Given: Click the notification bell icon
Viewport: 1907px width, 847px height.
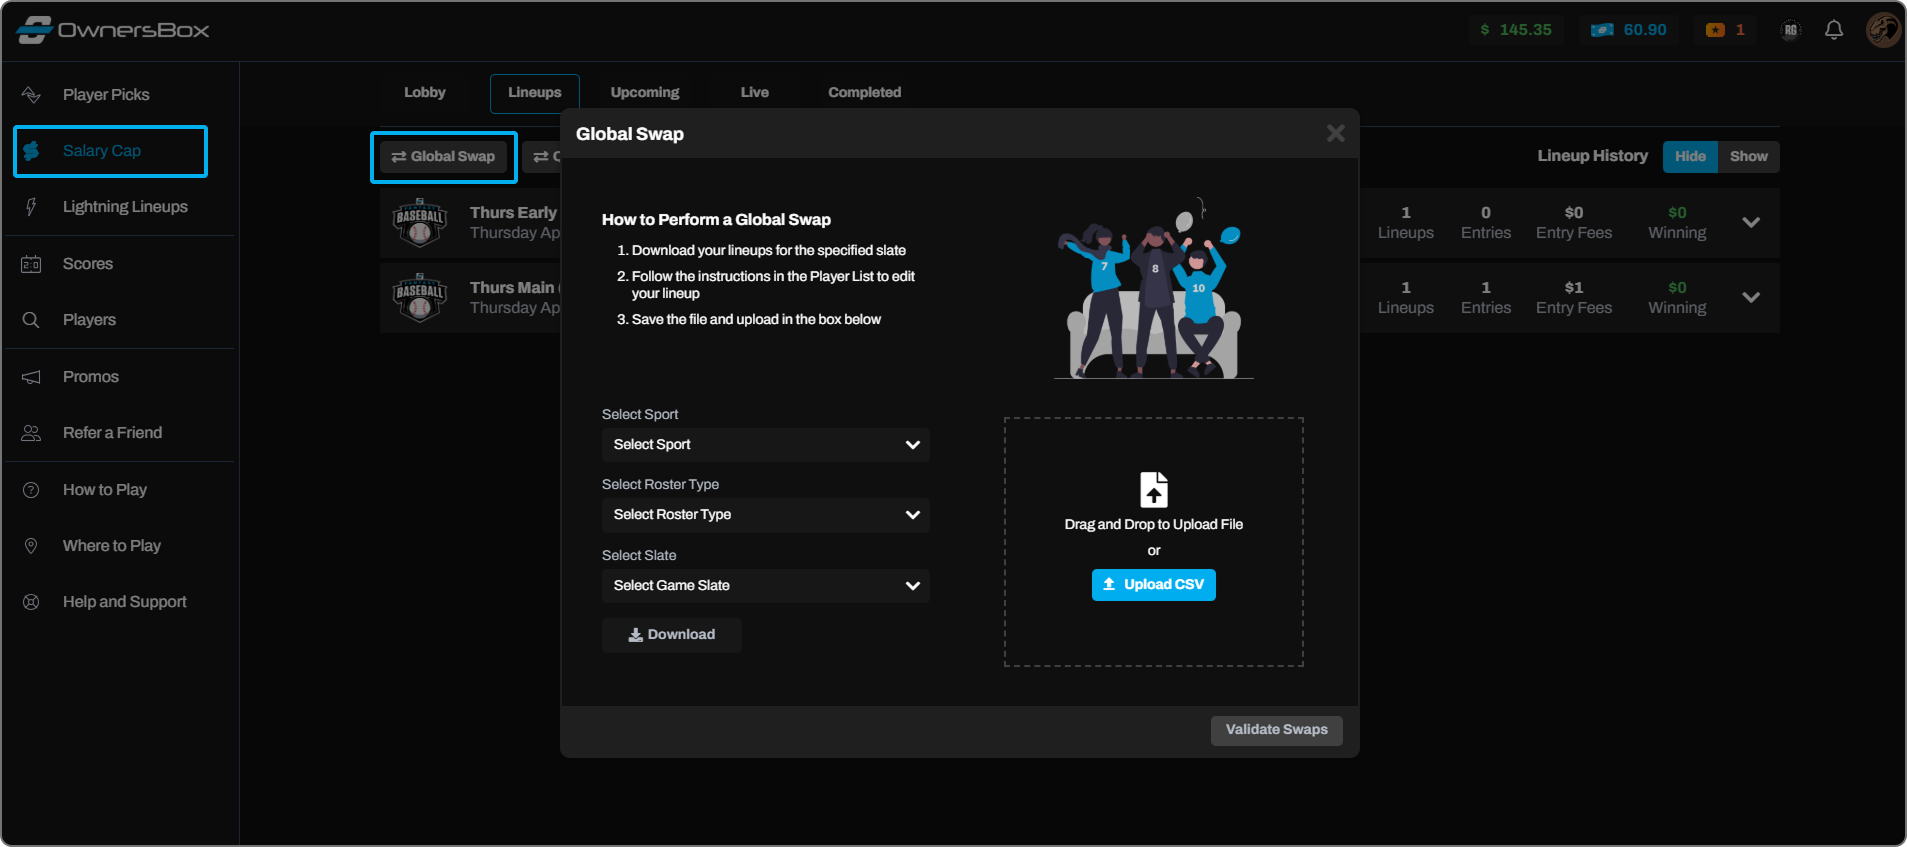Looking at the screenshot, I should [x=1833, y=30].
